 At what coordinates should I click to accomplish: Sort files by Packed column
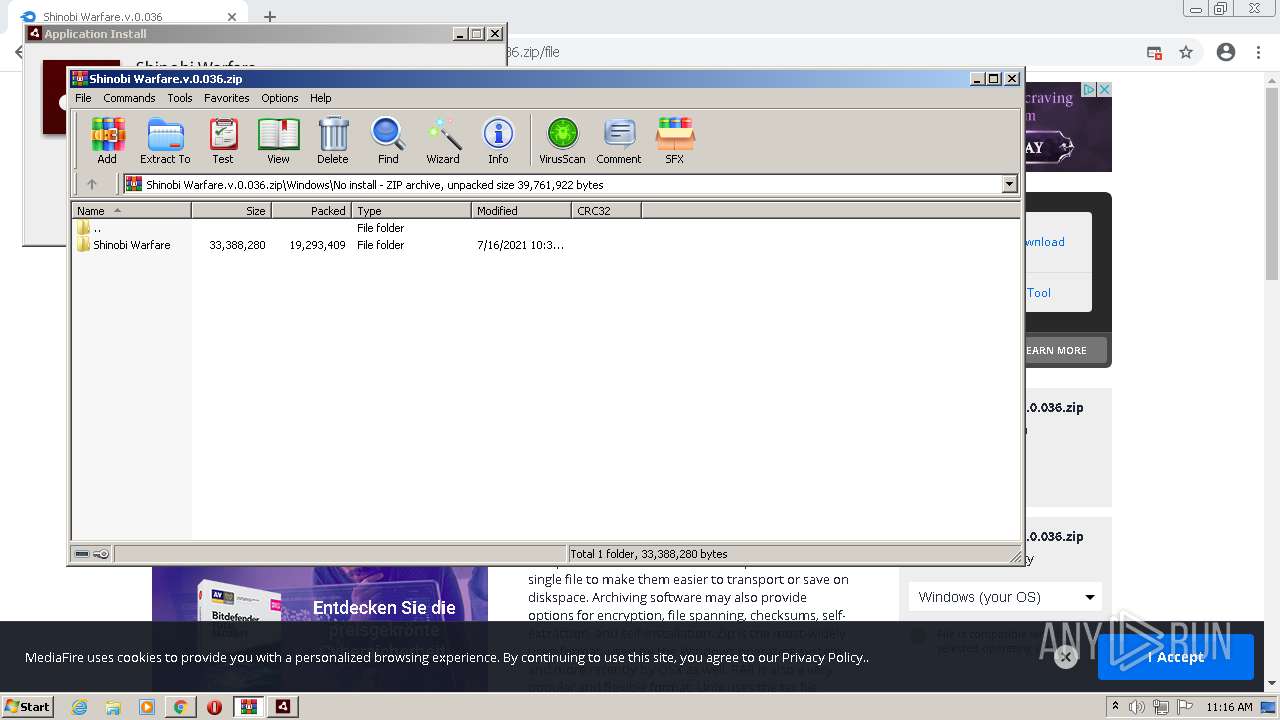tap(311, 210)
